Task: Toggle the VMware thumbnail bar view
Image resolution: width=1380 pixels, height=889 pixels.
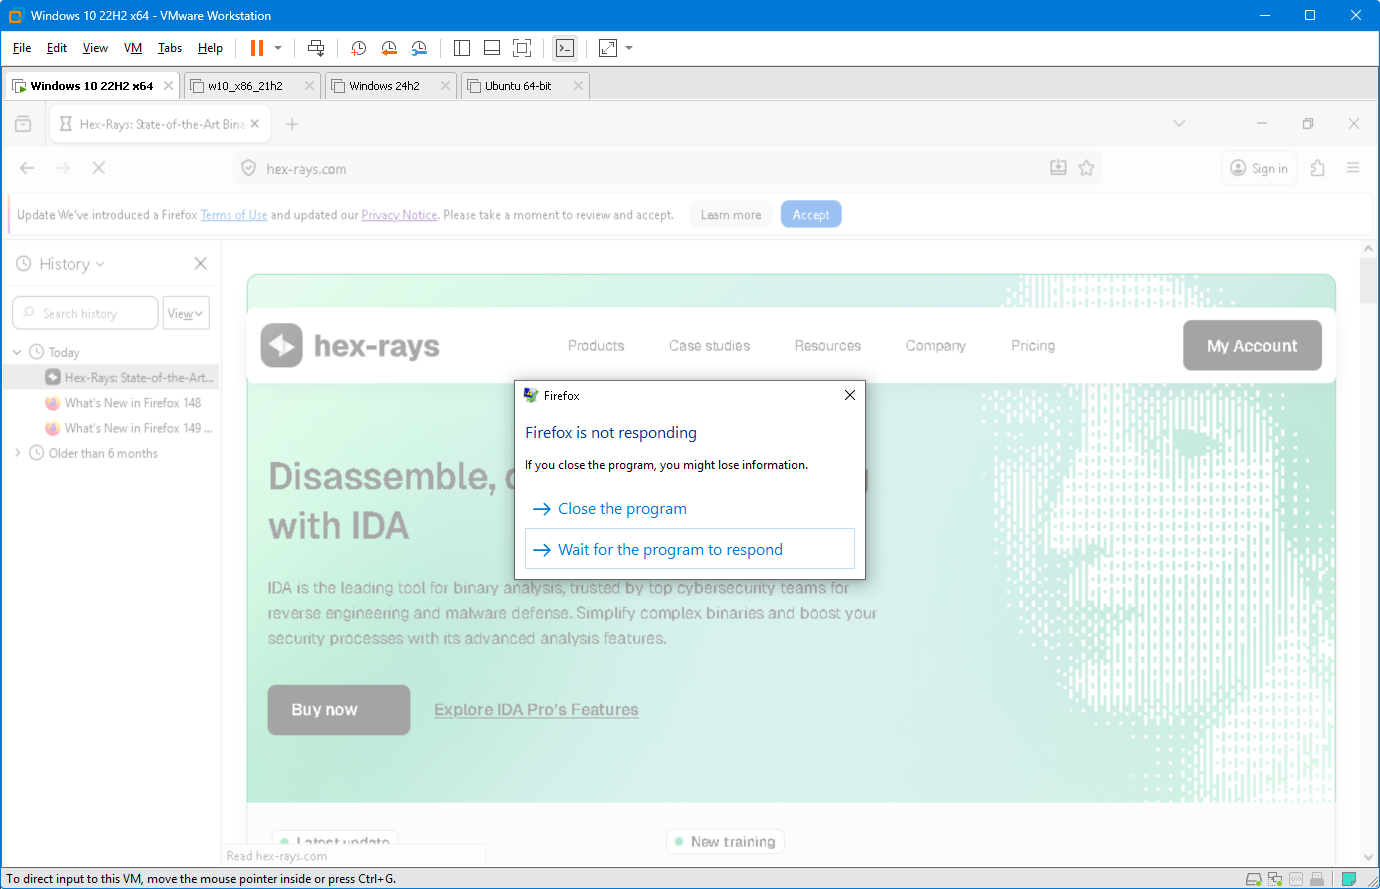Action: point(492,48)
